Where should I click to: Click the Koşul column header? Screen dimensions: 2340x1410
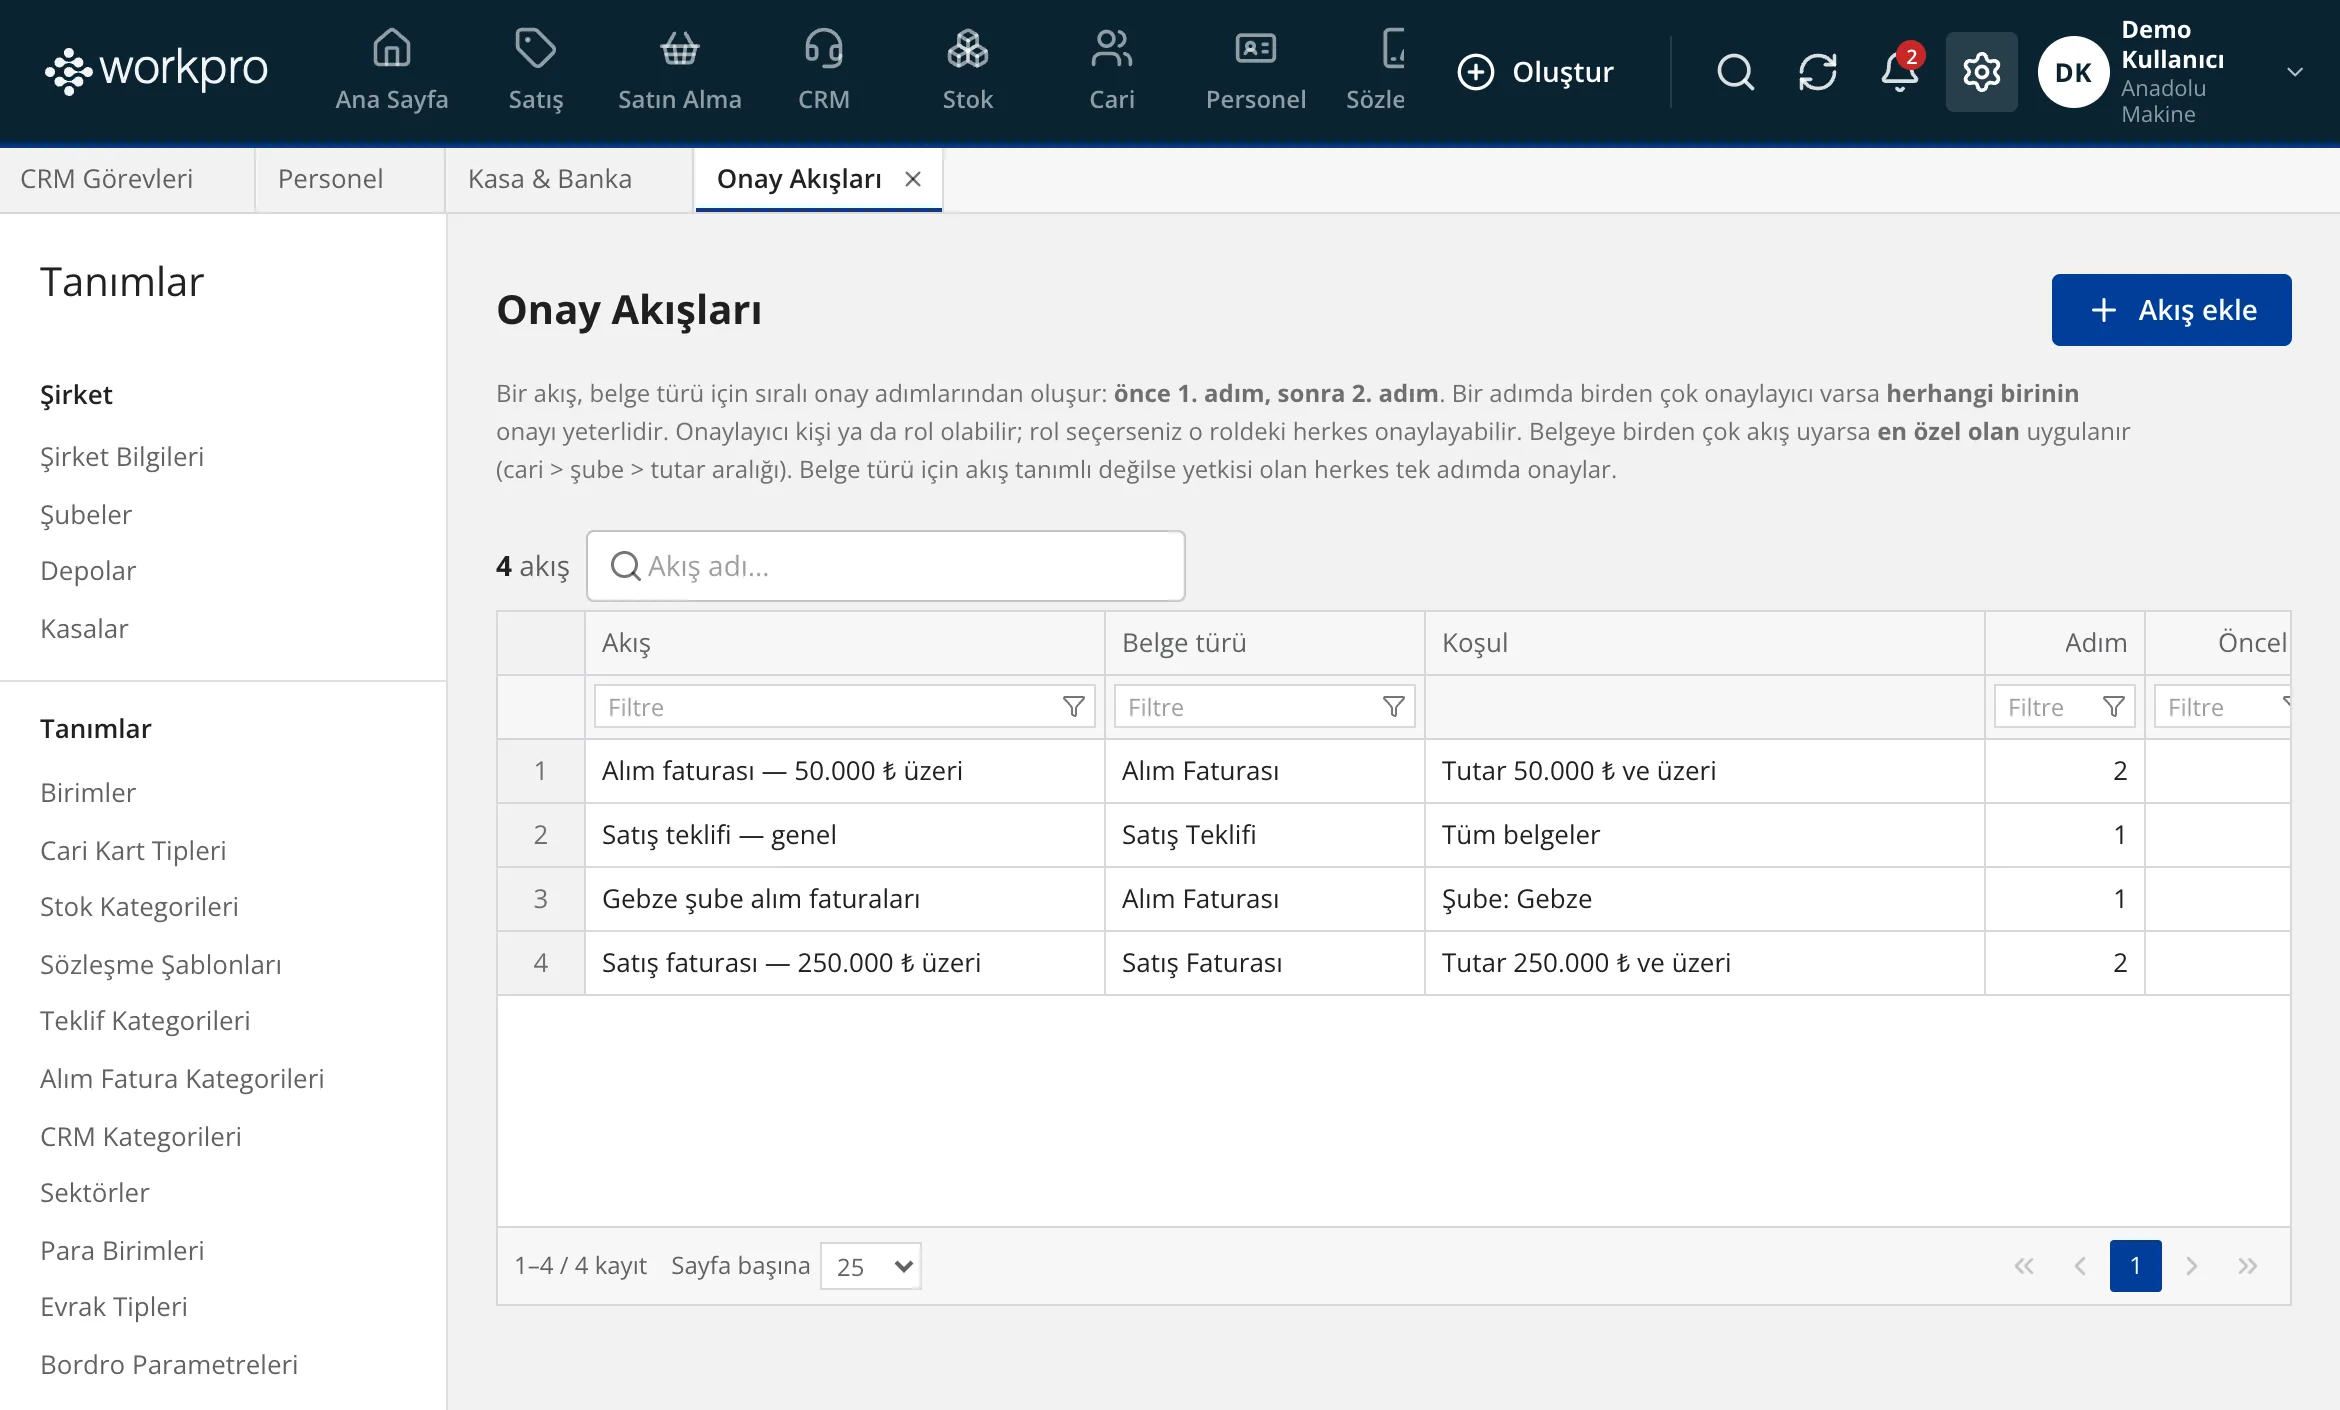point(1704,643)
